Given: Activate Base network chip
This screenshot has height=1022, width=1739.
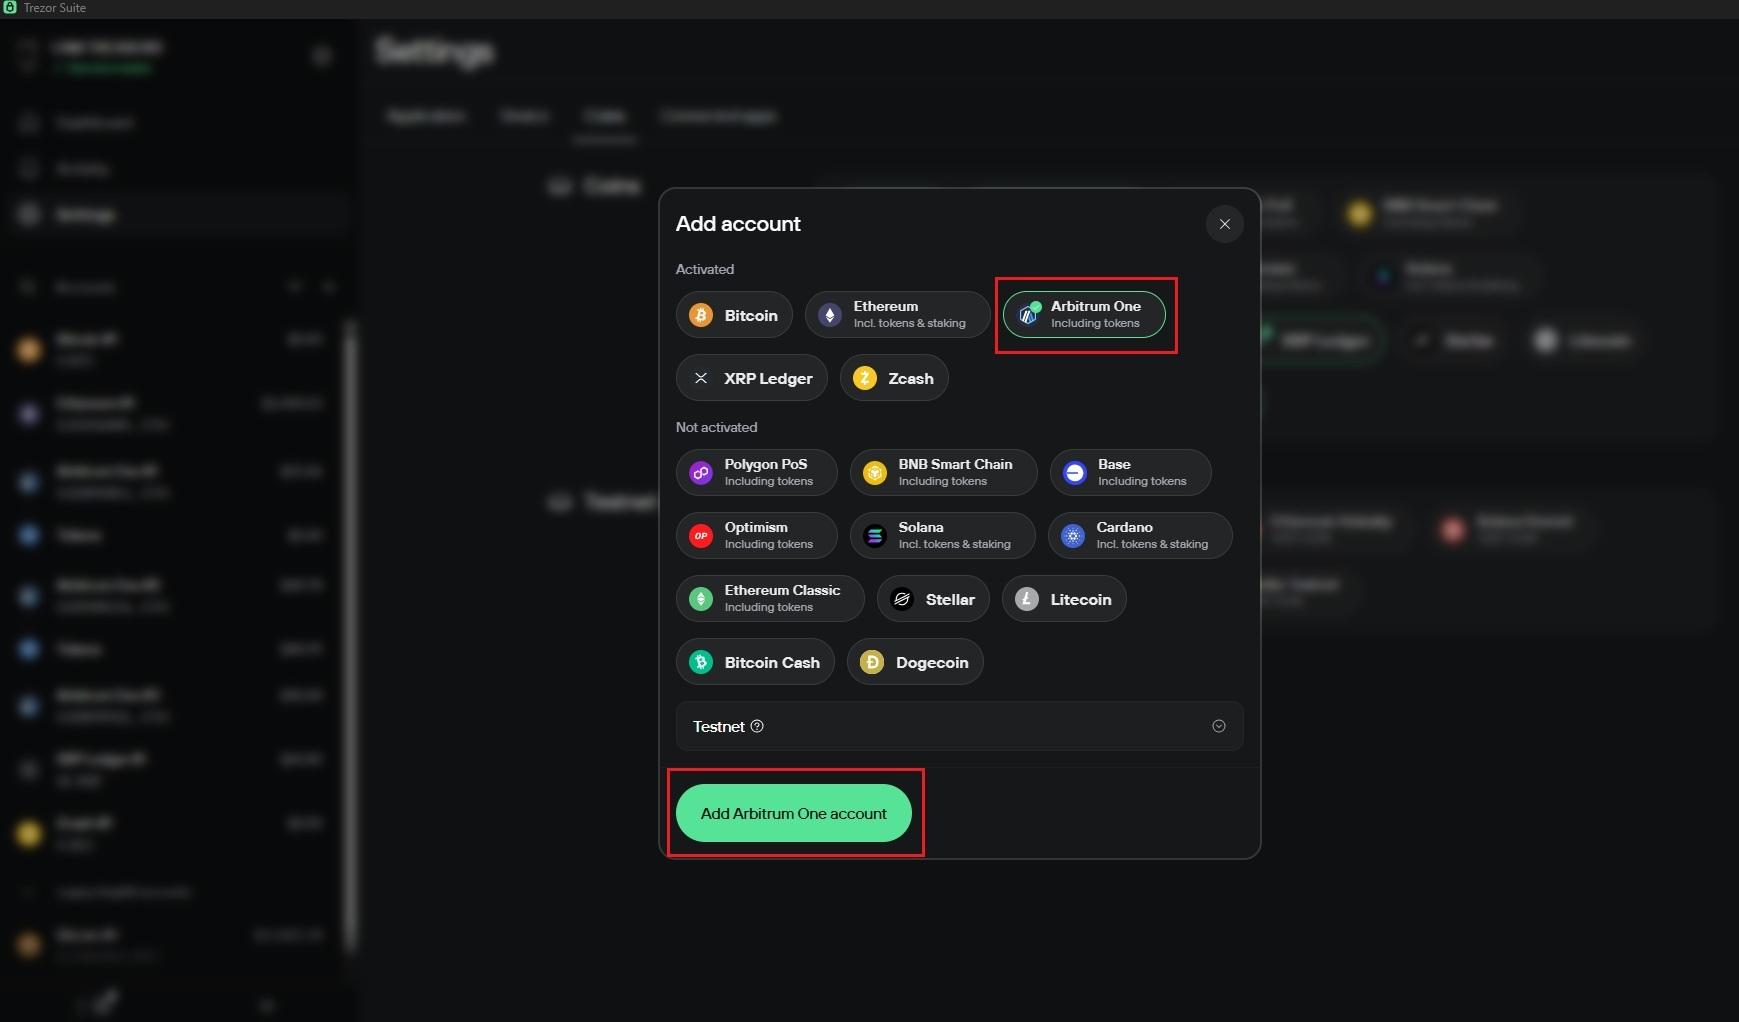Looking at the screenshot, I should (1131, 472).
